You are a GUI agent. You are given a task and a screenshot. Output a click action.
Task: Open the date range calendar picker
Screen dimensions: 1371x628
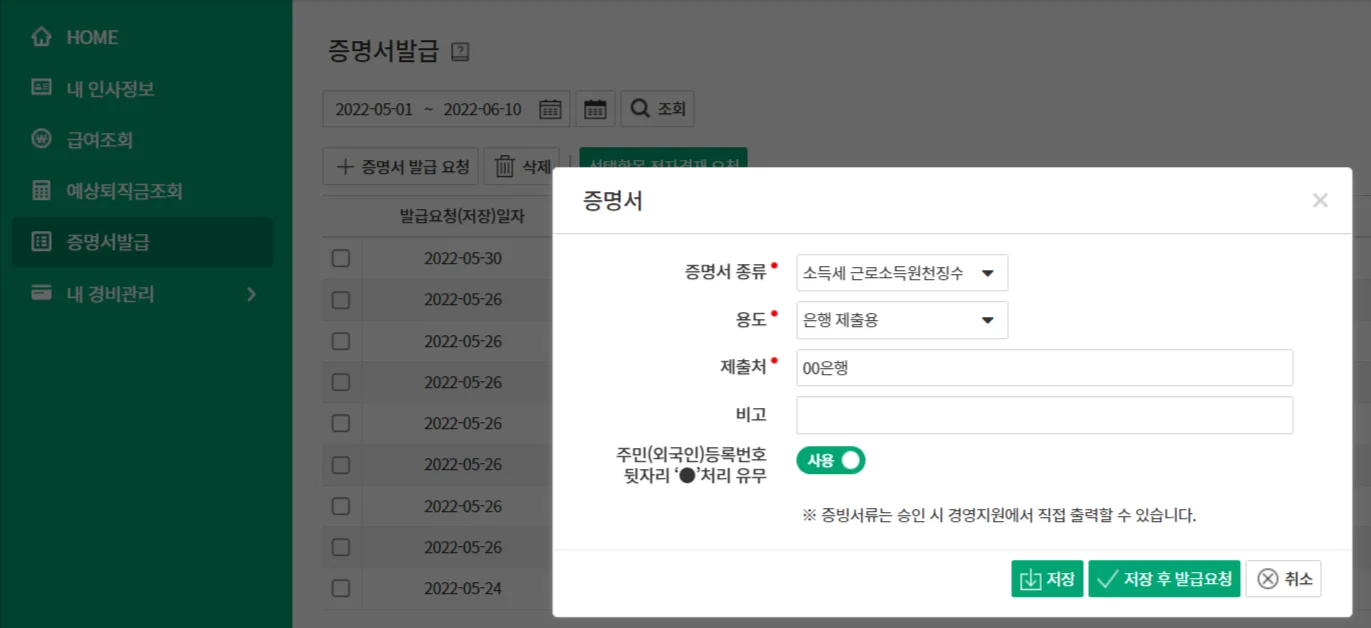(x=549, y=109)
